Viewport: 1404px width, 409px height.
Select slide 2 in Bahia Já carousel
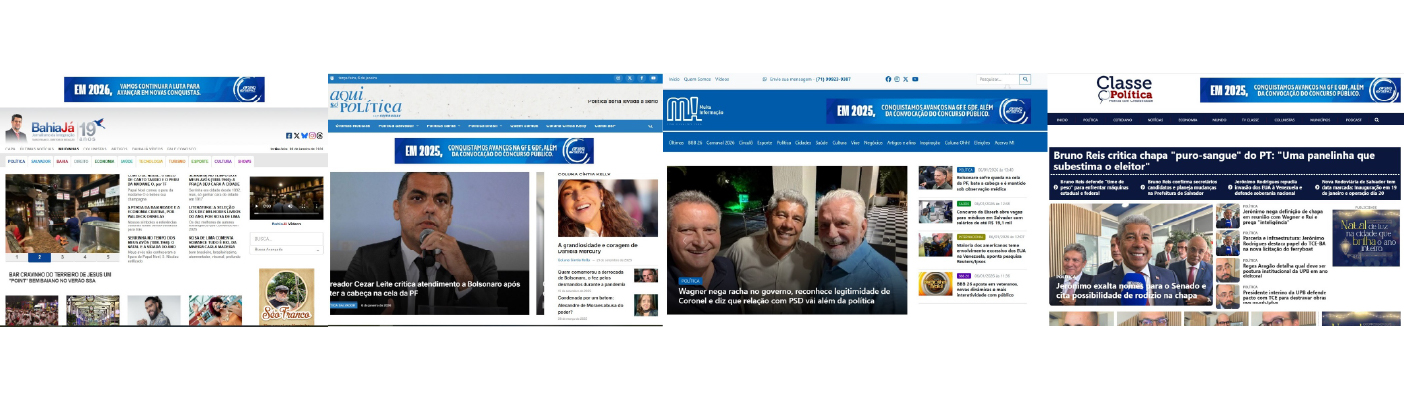40,257
